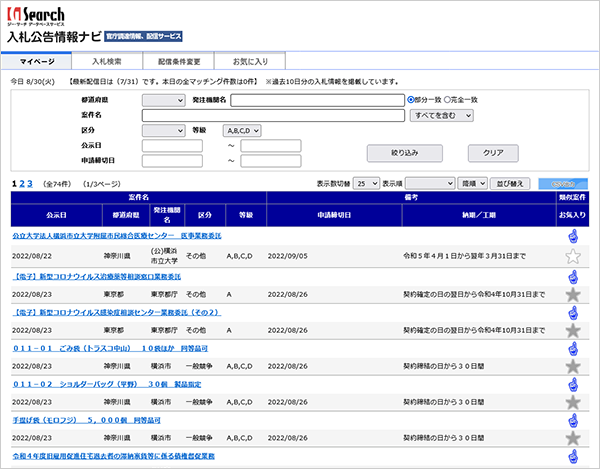Focus the 申請締切日 start date field
This screenshot has width=600, height=469.
coord(172,161)
